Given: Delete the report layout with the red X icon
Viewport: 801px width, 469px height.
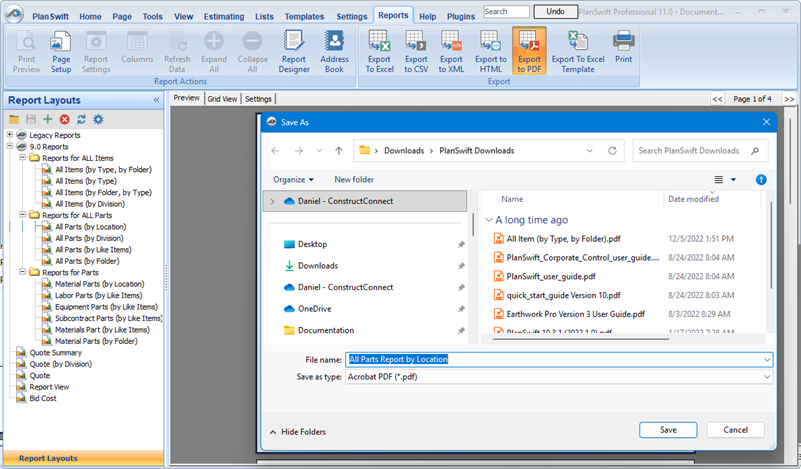Looking at the screenshot, I should point(64,119).
